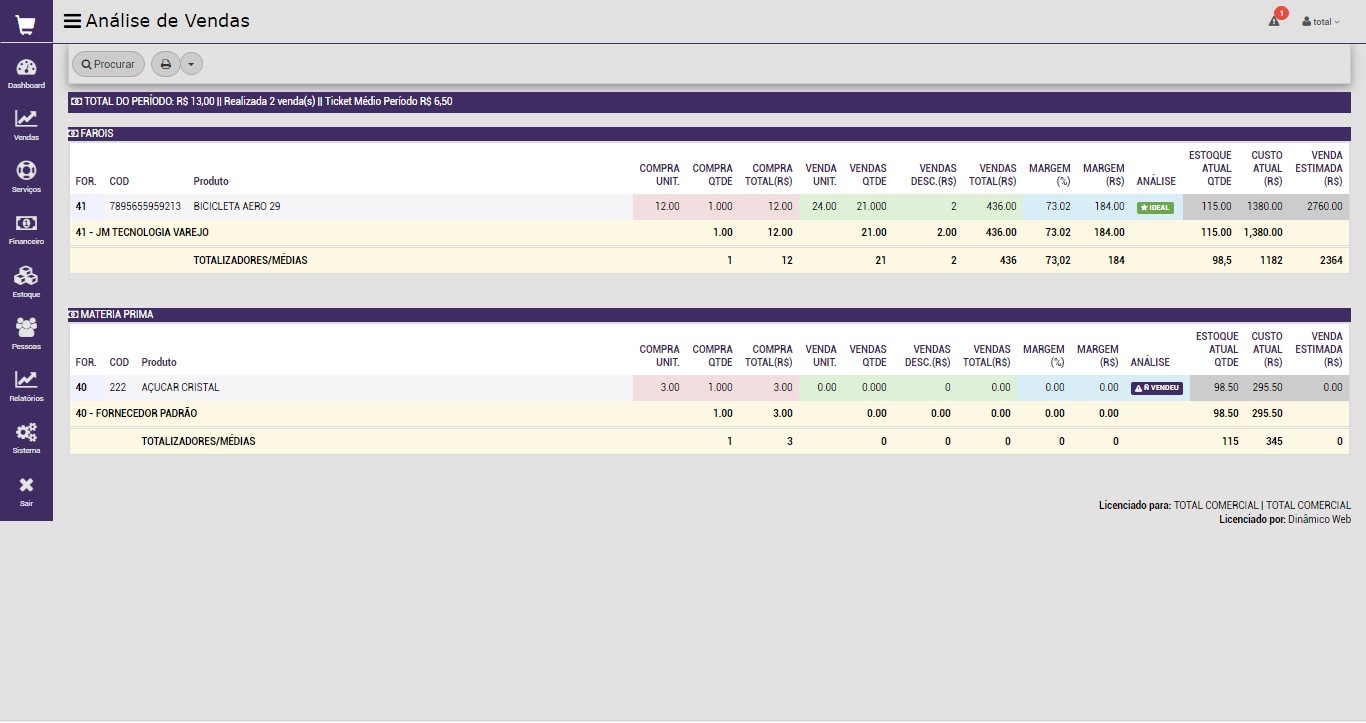This screenshot has width=1366, height=723.
Task: Expand the print options dropdown arrow
Action: pyautogui.click(x=191, y=64)
